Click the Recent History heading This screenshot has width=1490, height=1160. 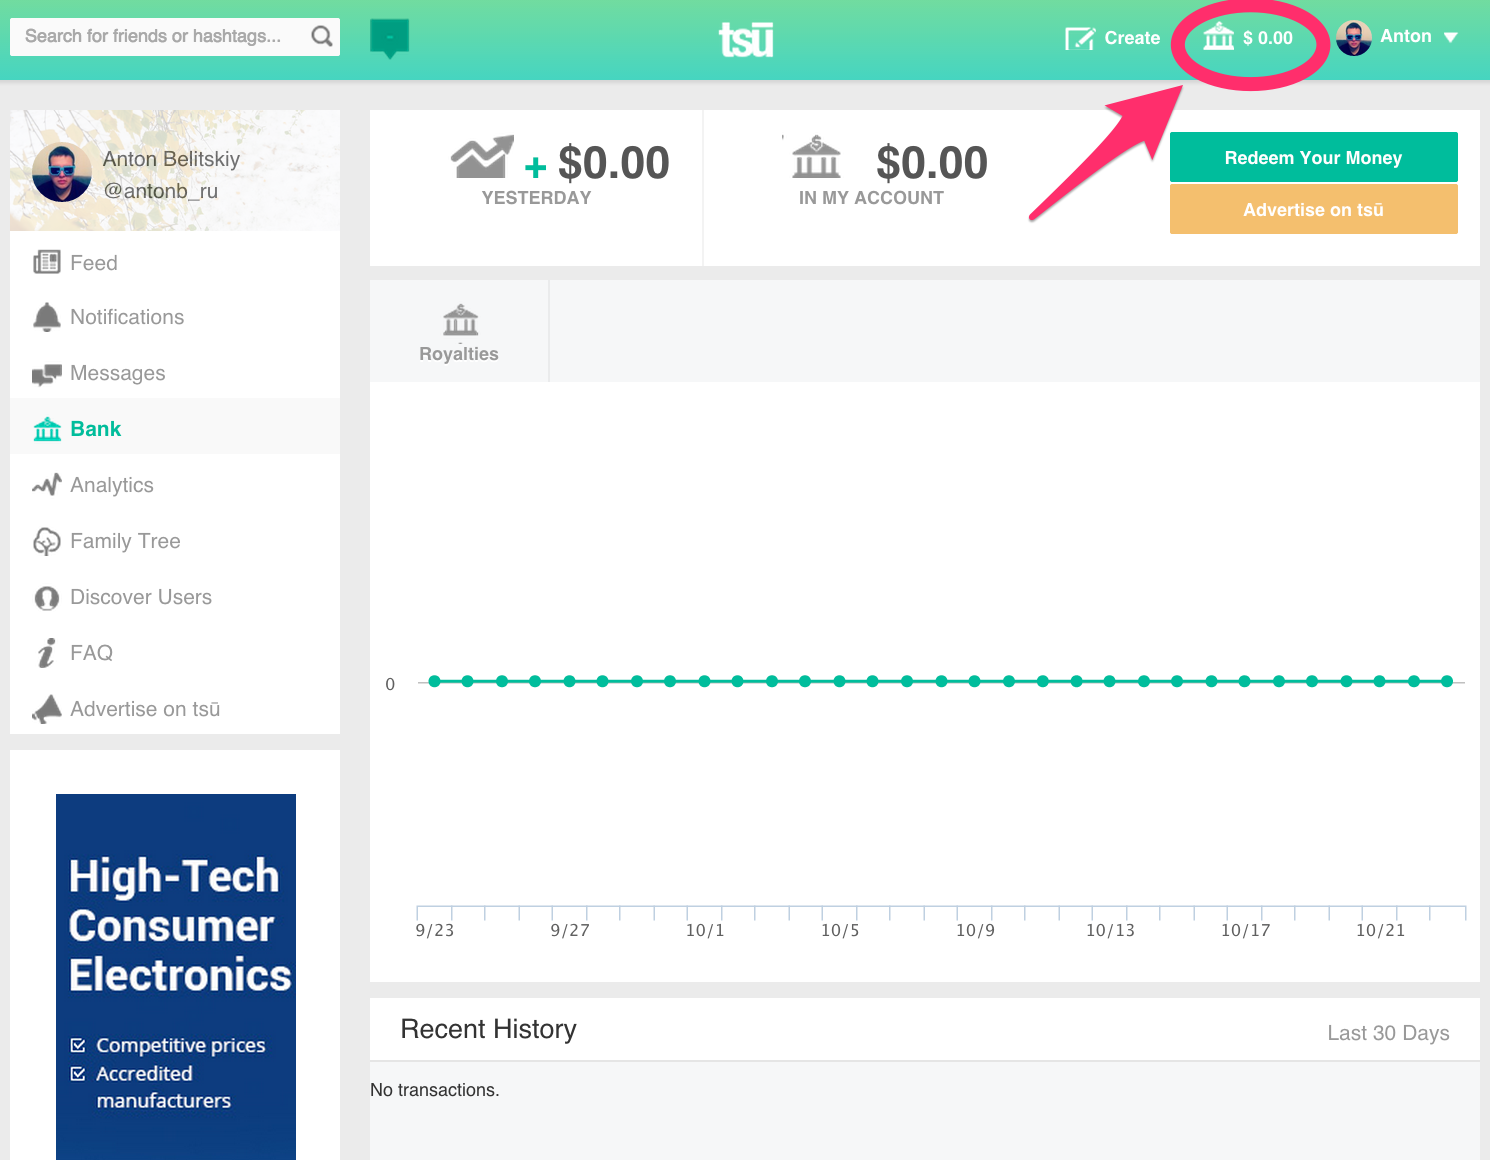coord(488,1029)
